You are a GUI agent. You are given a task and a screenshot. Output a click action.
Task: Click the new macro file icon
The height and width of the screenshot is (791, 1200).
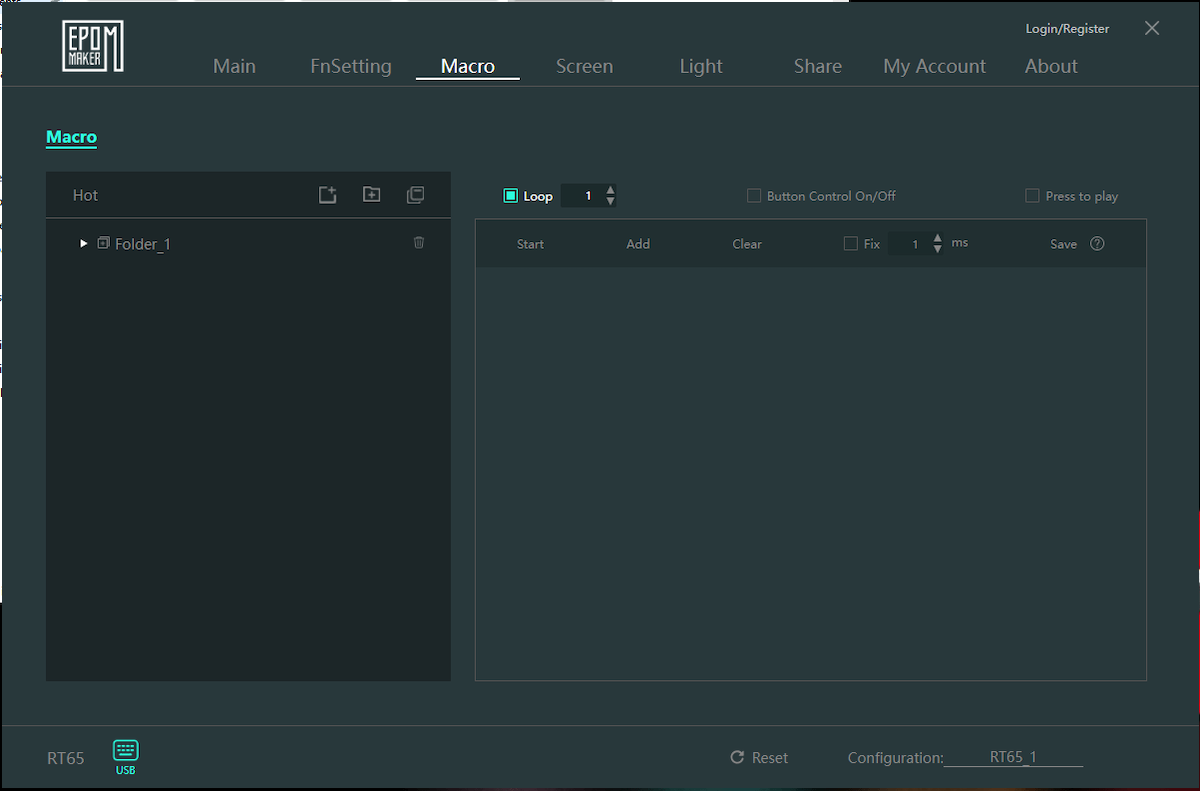pyautogui.click(x=327, y=195)
